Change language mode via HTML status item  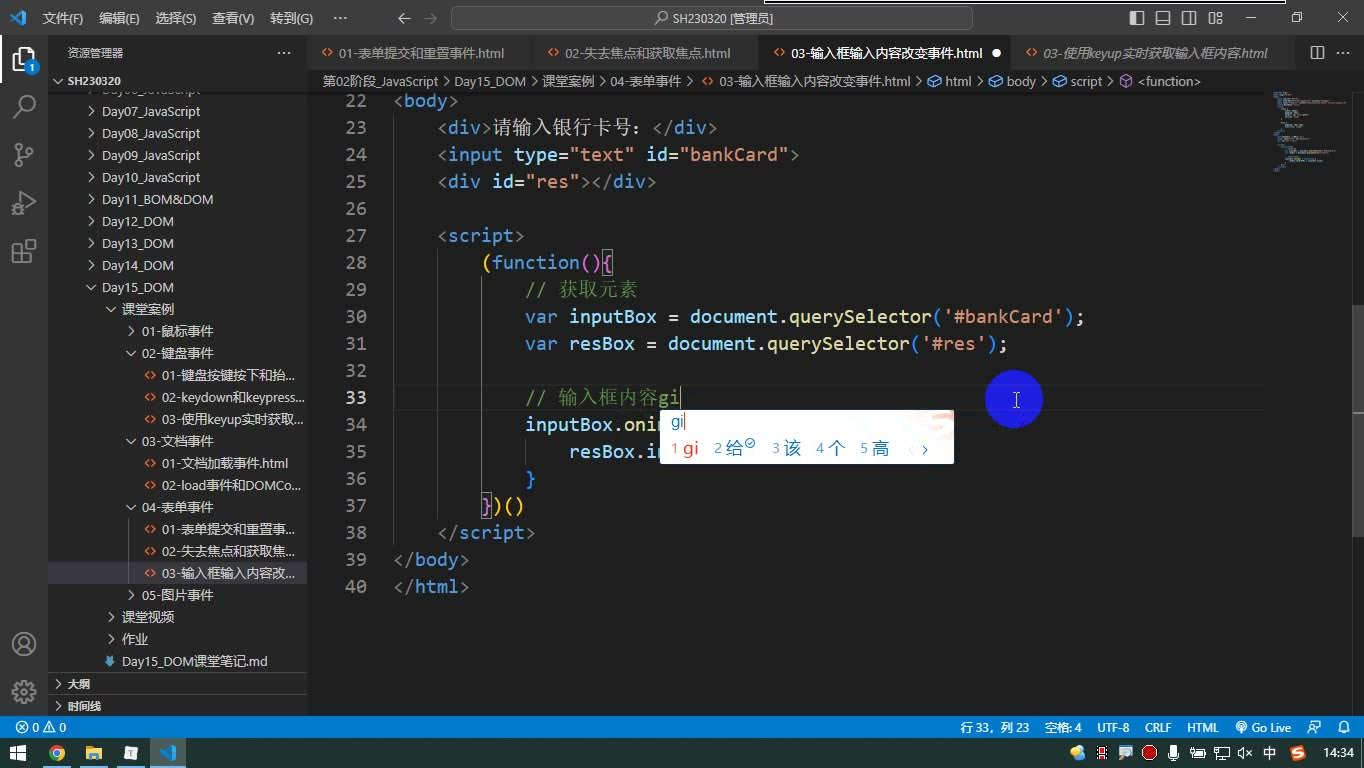click(x=1202, y=728)
